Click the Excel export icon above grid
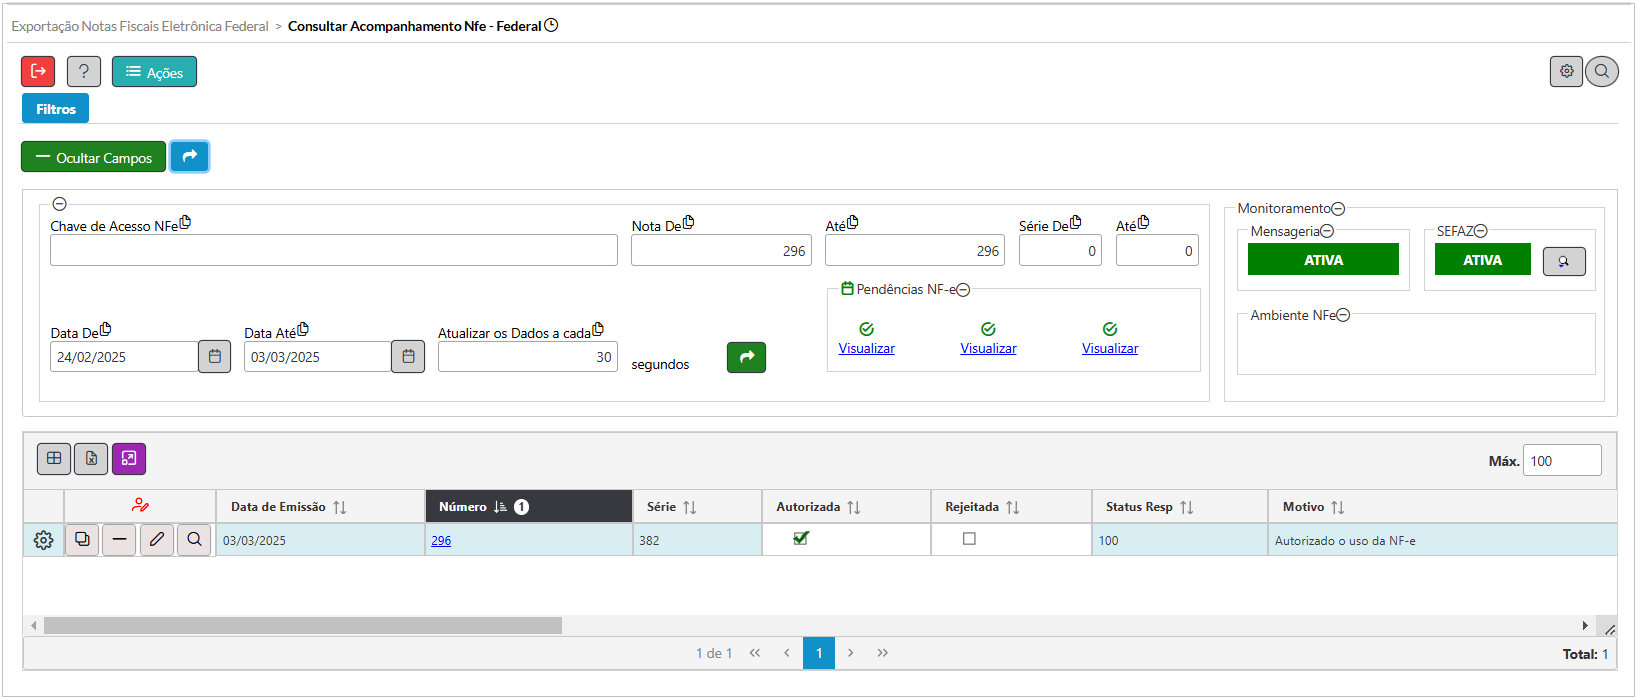1637x699 pixels. tap(91, 458)
